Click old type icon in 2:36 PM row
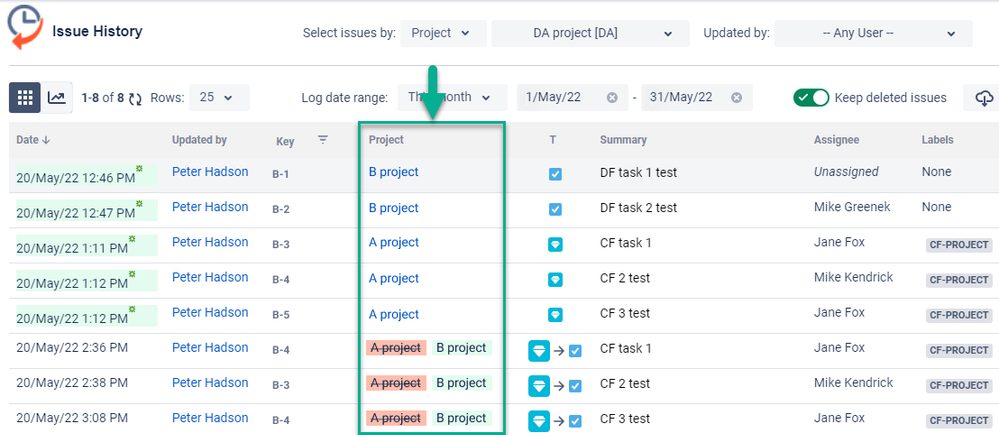Screen dimensions: 999x435 (539, 350)
